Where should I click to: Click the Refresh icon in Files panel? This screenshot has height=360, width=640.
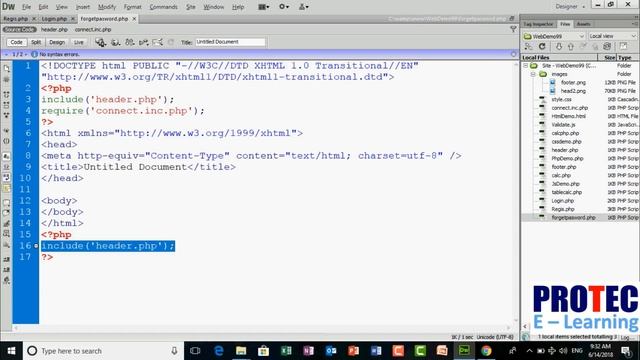point(542,47)
